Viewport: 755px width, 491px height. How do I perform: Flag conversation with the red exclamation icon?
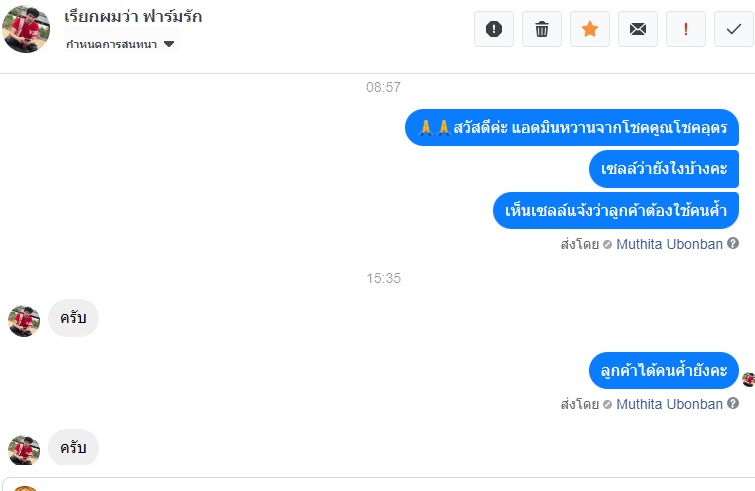[686, 29]
